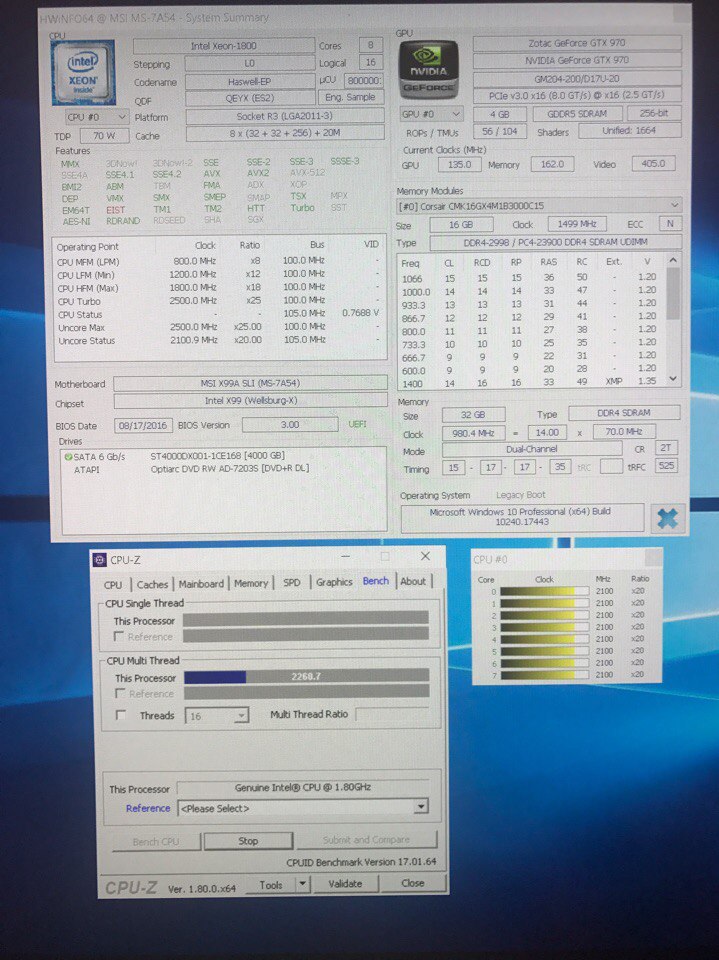
Task: Click green SATA 6 Gb/s drive status icon
Action: click(x=69, y=456)
